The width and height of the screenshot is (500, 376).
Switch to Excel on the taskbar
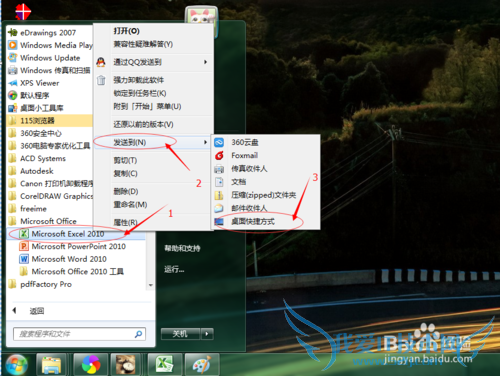165,365
